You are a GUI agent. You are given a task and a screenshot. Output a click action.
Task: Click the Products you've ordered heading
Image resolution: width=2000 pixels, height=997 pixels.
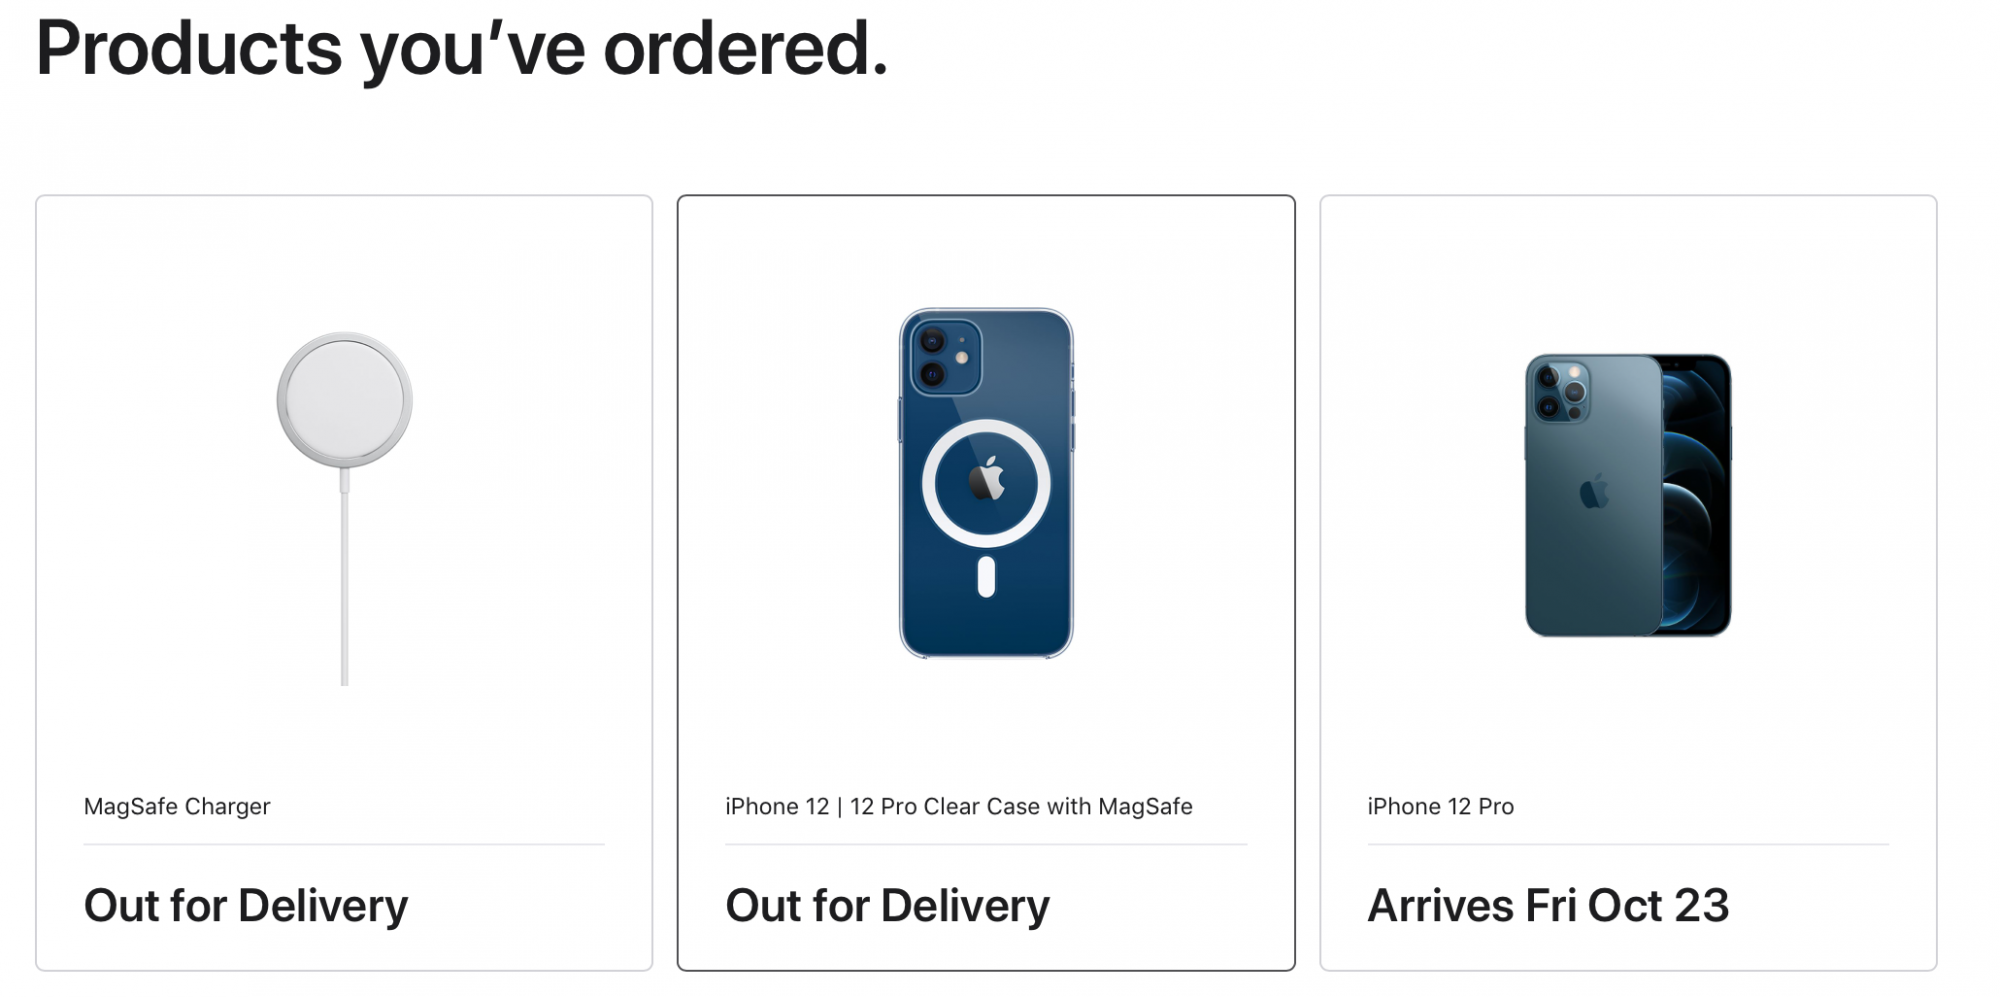pos(461,48)
